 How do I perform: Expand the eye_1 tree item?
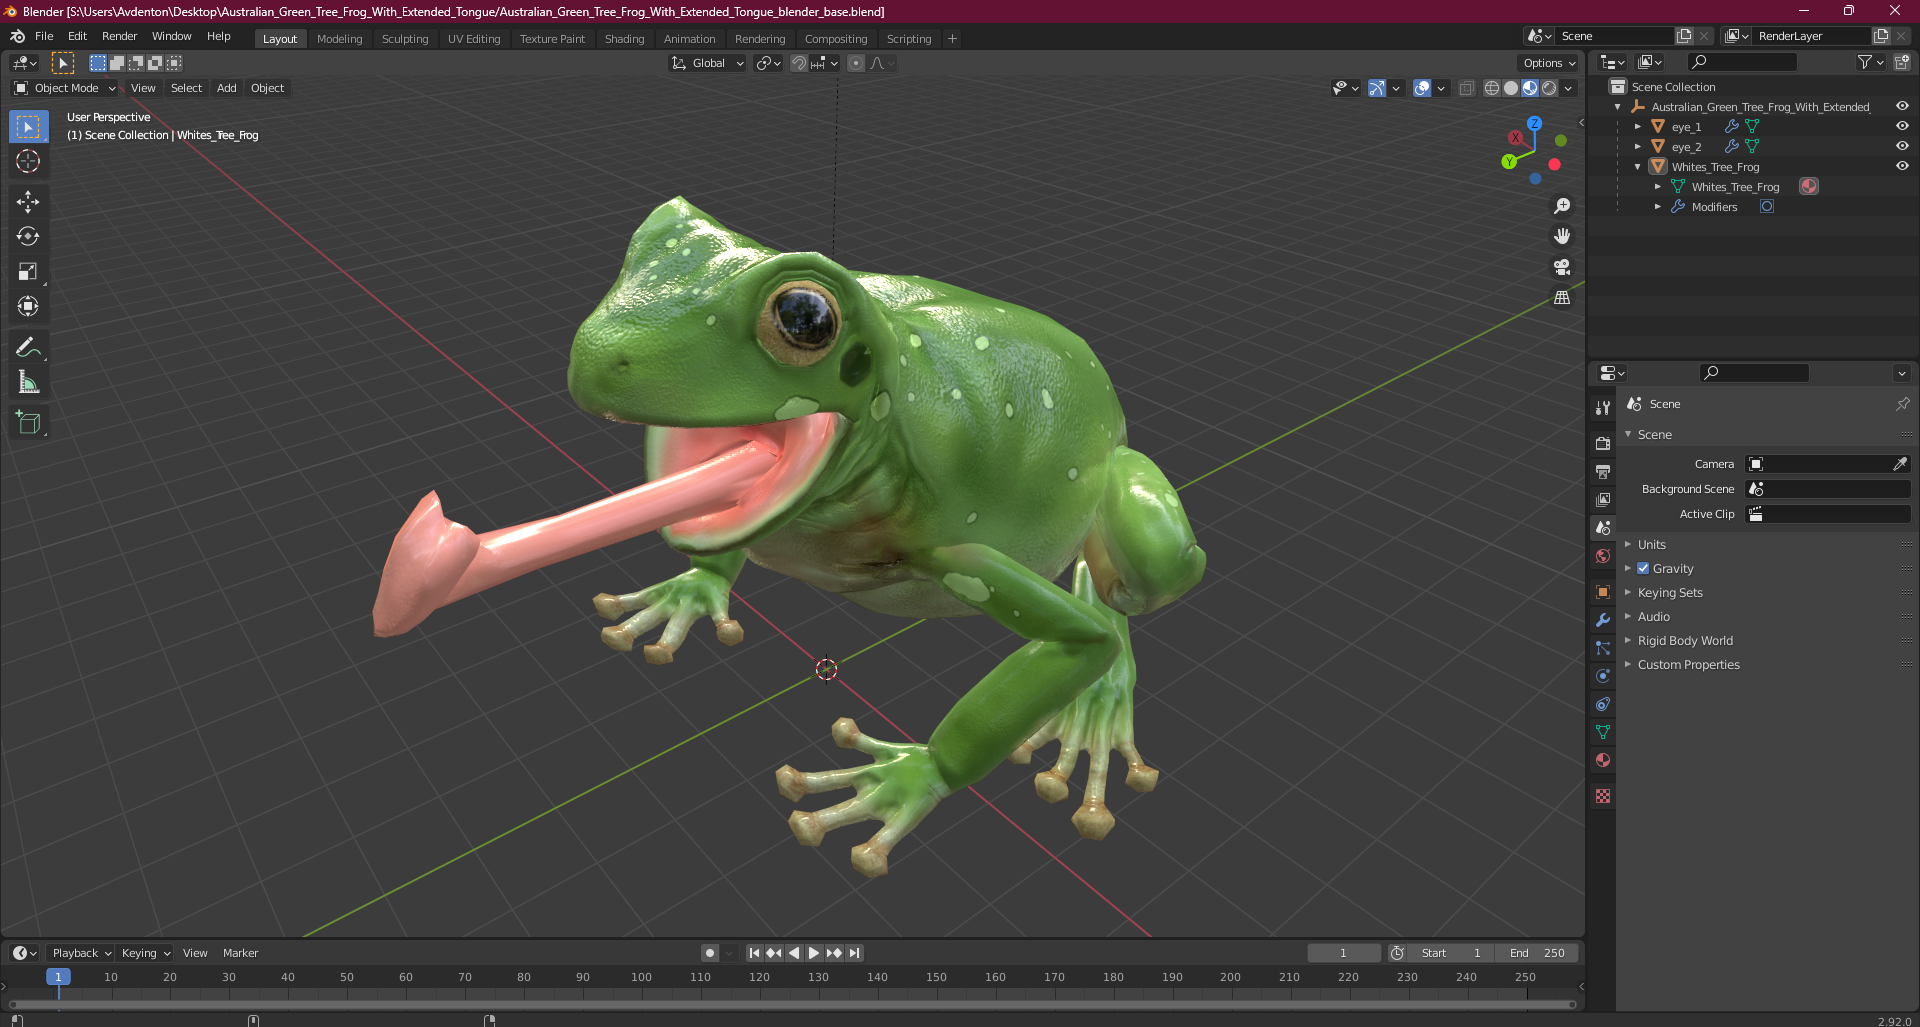tap(1638, 127)
